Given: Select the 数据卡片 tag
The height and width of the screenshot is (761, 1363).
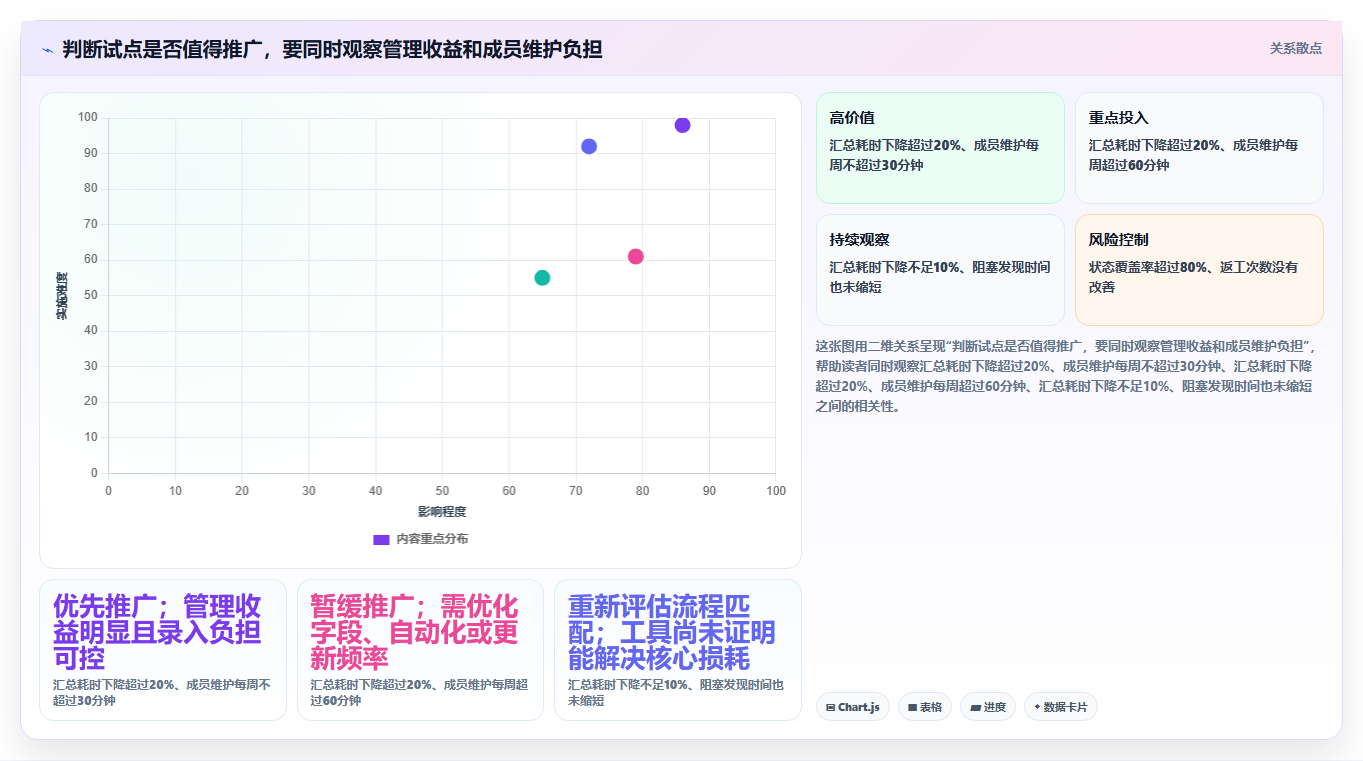Looking at the screenshot, I should pos(1061,707).
